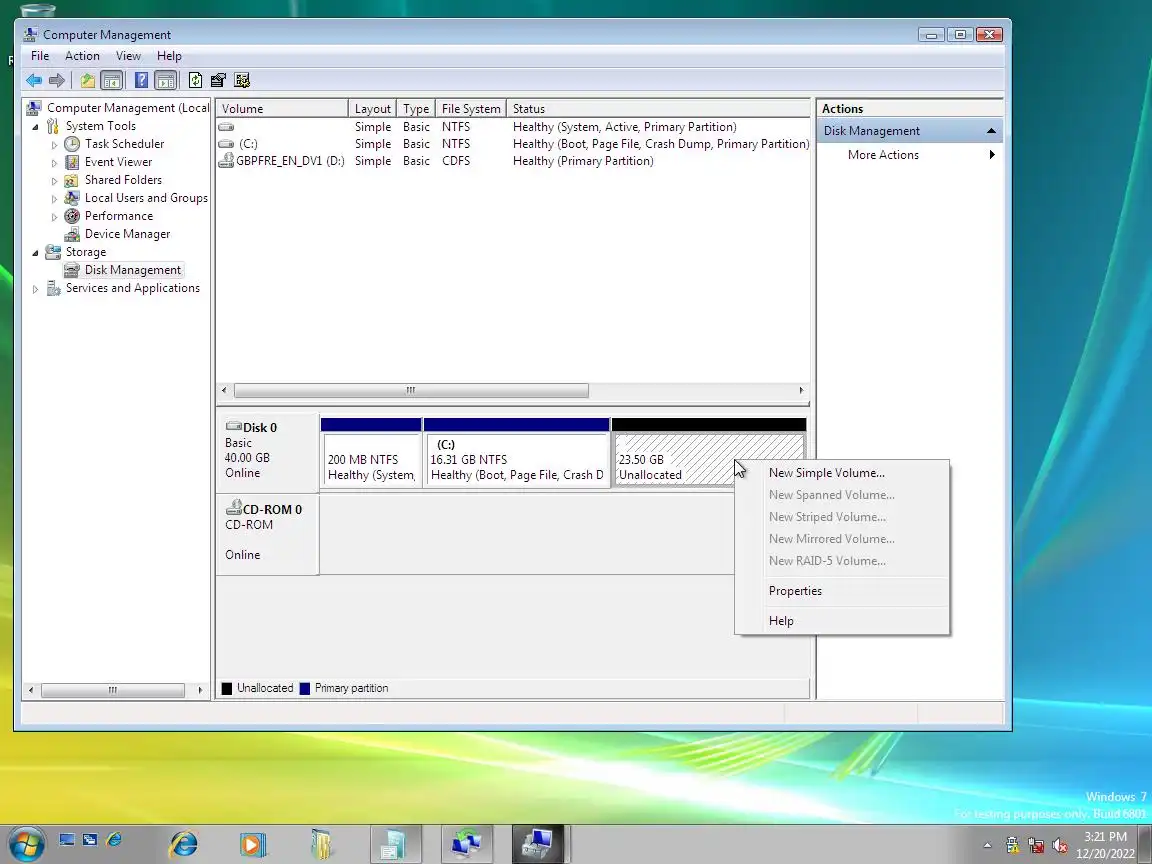Expand Services and Applications node arrow

35,289
